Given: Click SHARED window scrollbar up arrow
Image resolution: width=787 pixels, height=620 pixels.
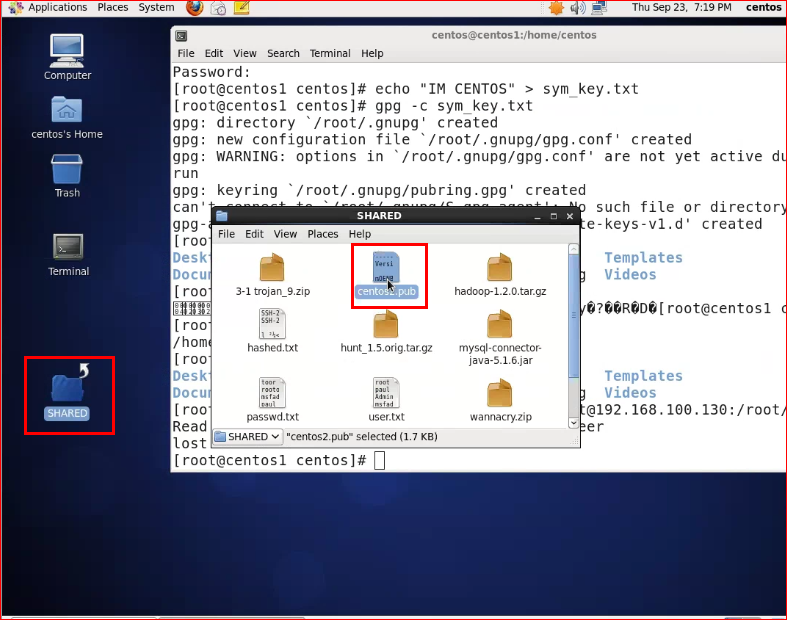Looking at the screenshot, I should pos(573,249).
